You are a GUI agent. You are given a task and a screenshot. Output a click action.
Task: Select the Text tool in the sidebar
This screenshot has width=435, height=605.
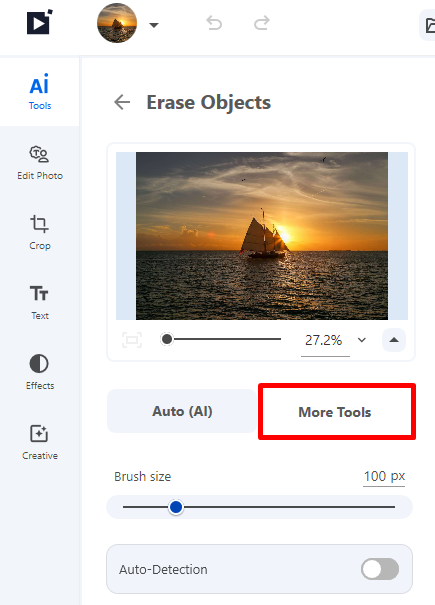(x=40, y=302)
